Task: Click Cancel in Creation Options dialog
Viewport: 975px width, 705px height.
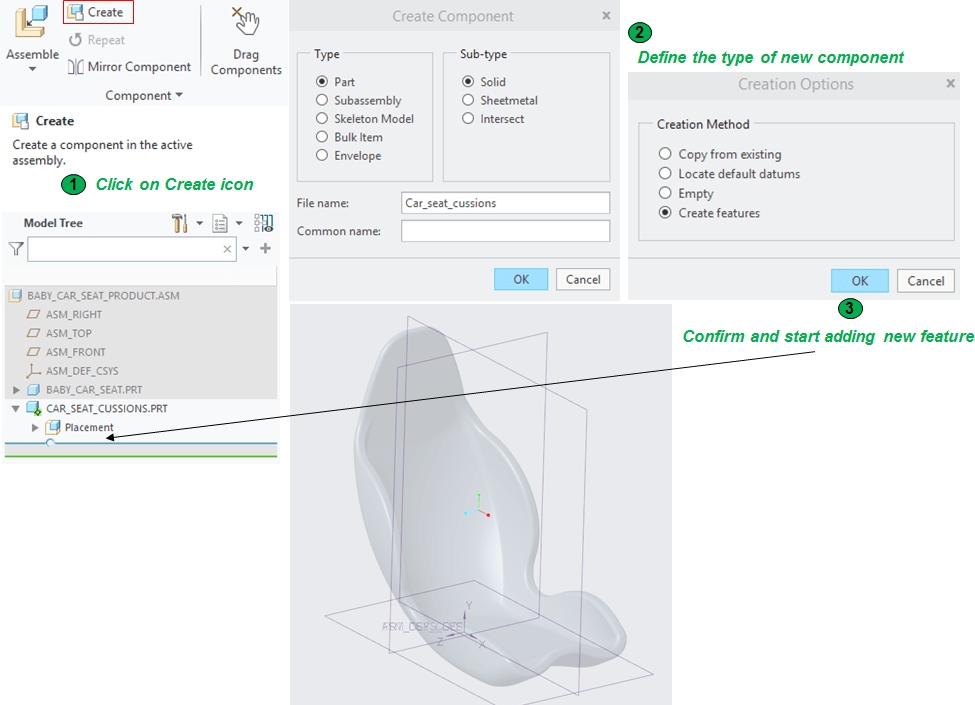Action: [x=925, y=281]
